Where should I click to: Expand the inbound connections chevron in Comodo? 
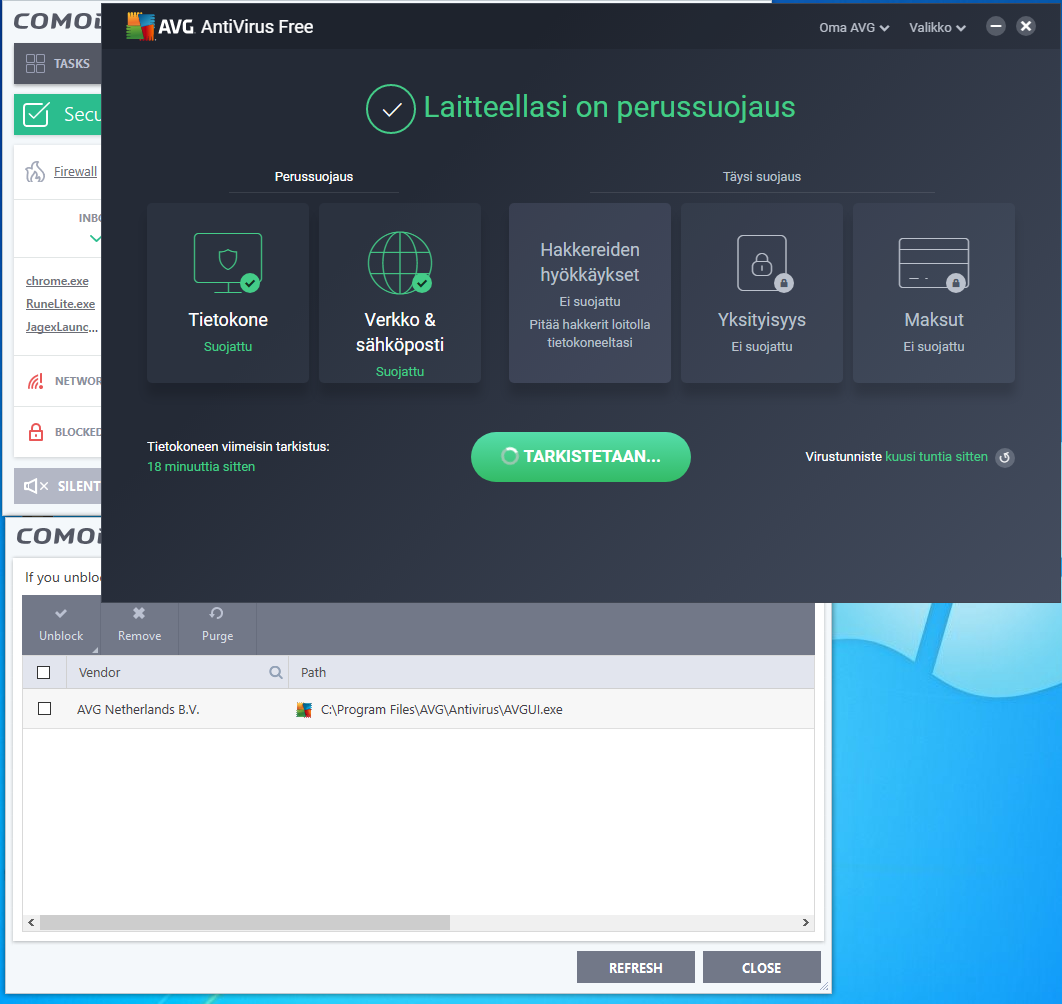[95, 238]
